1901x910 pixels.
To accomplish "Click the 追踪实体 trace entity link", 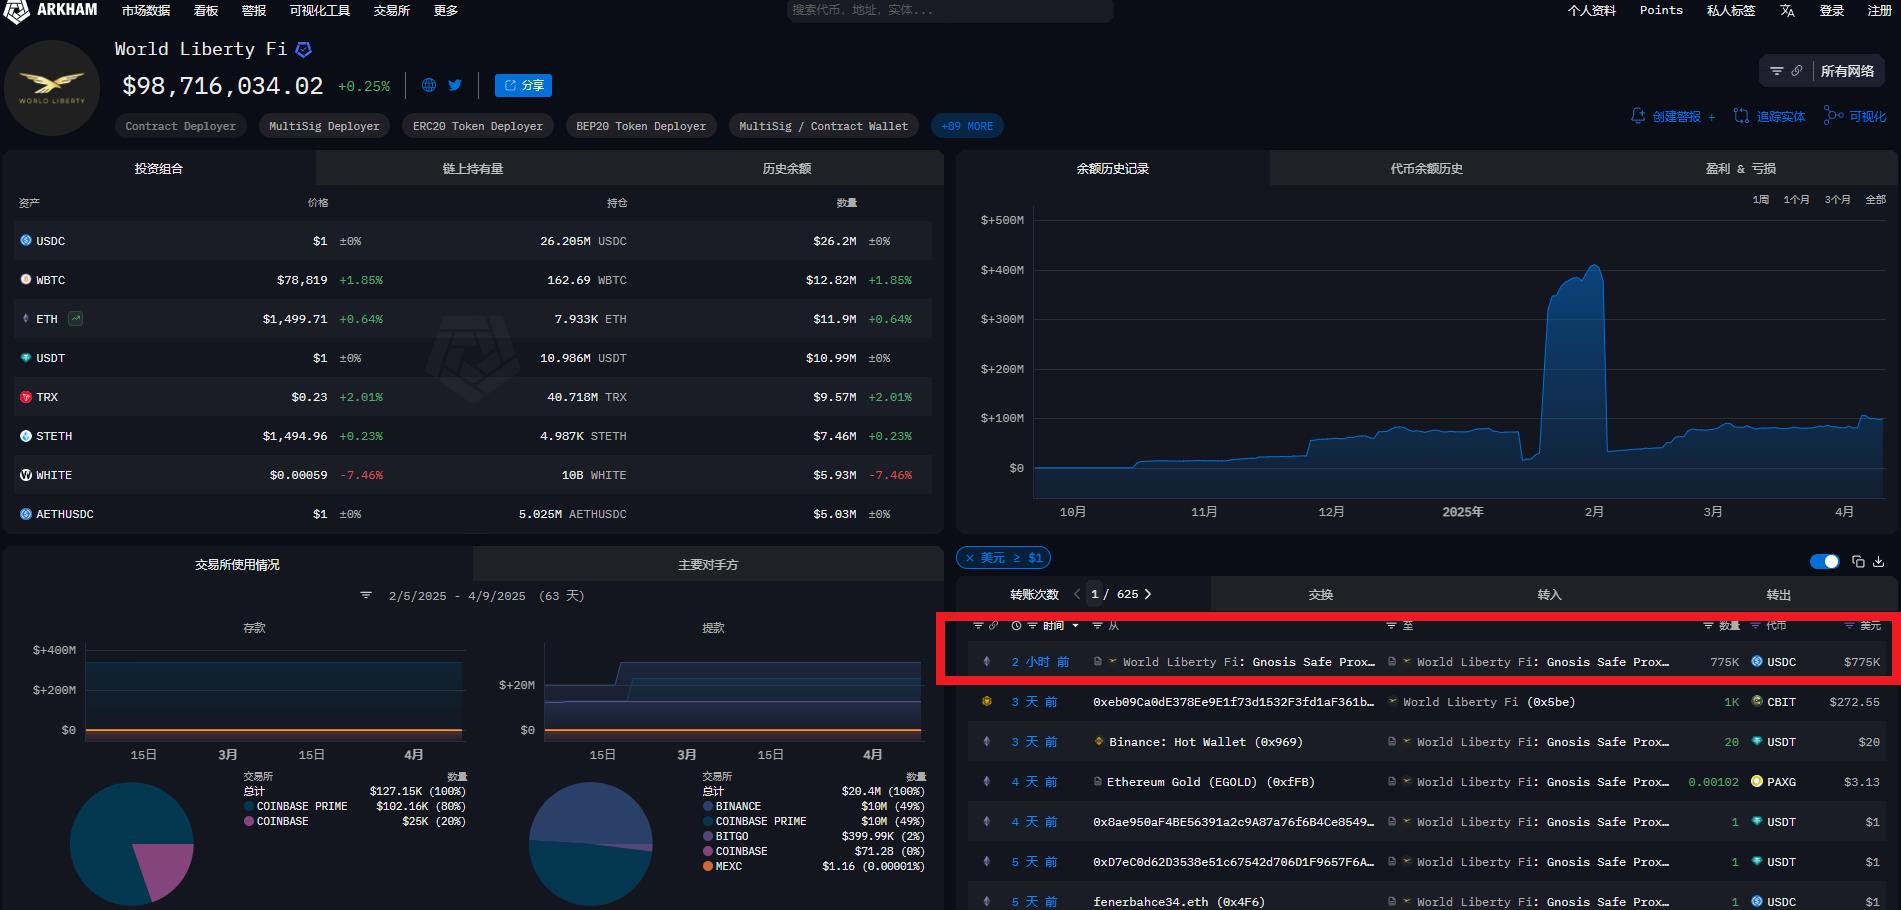I will point(1769,116).
